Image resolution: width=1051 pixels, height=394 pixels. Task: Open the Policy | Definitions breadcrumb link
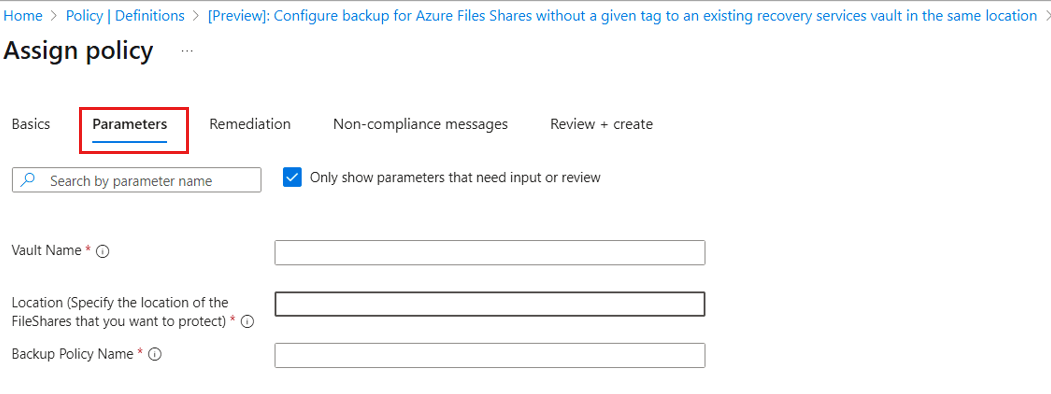[125, 15]
